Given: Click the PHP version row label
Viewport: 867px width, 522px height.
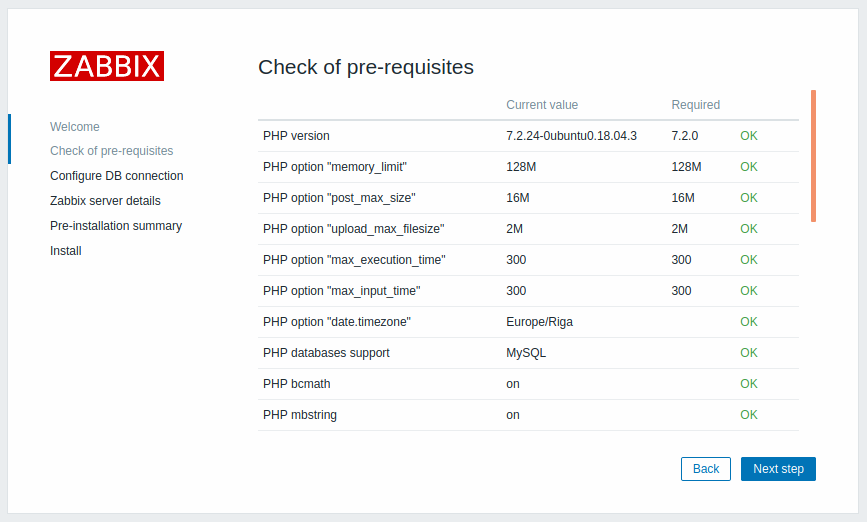Looking at the screenshot, I should click(296, 136).
